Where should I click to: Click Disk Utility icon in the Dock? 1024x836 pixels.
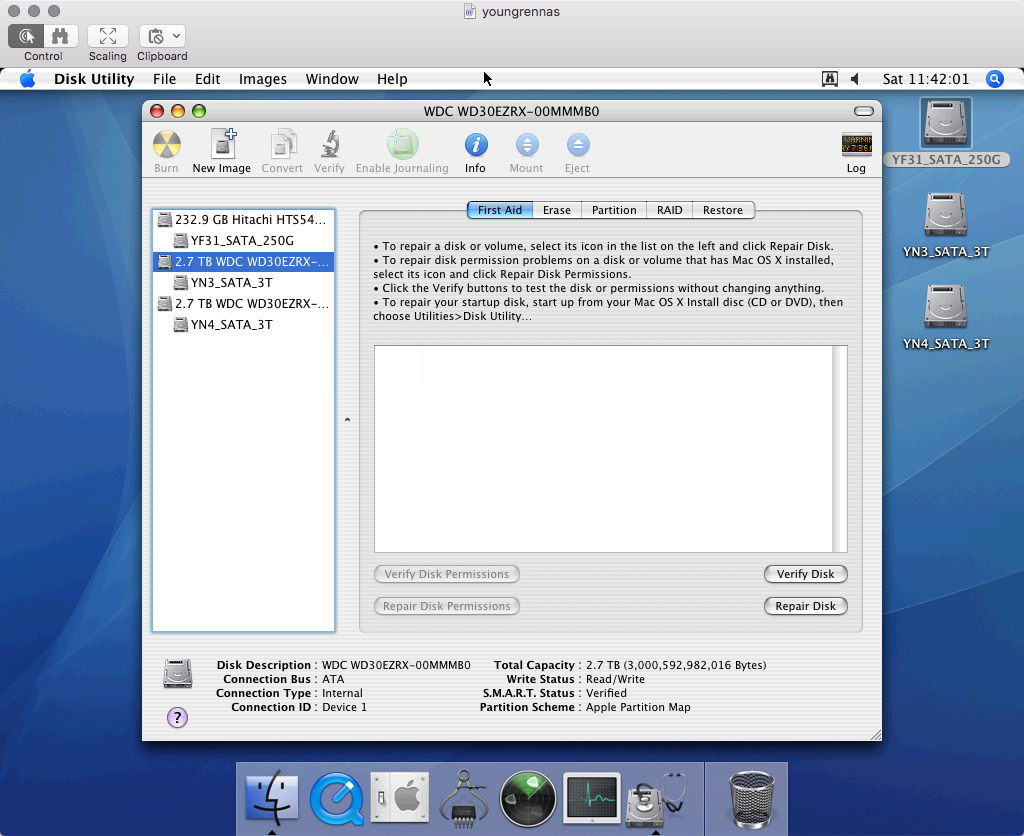pyautogui.click(x=656, y=799)
